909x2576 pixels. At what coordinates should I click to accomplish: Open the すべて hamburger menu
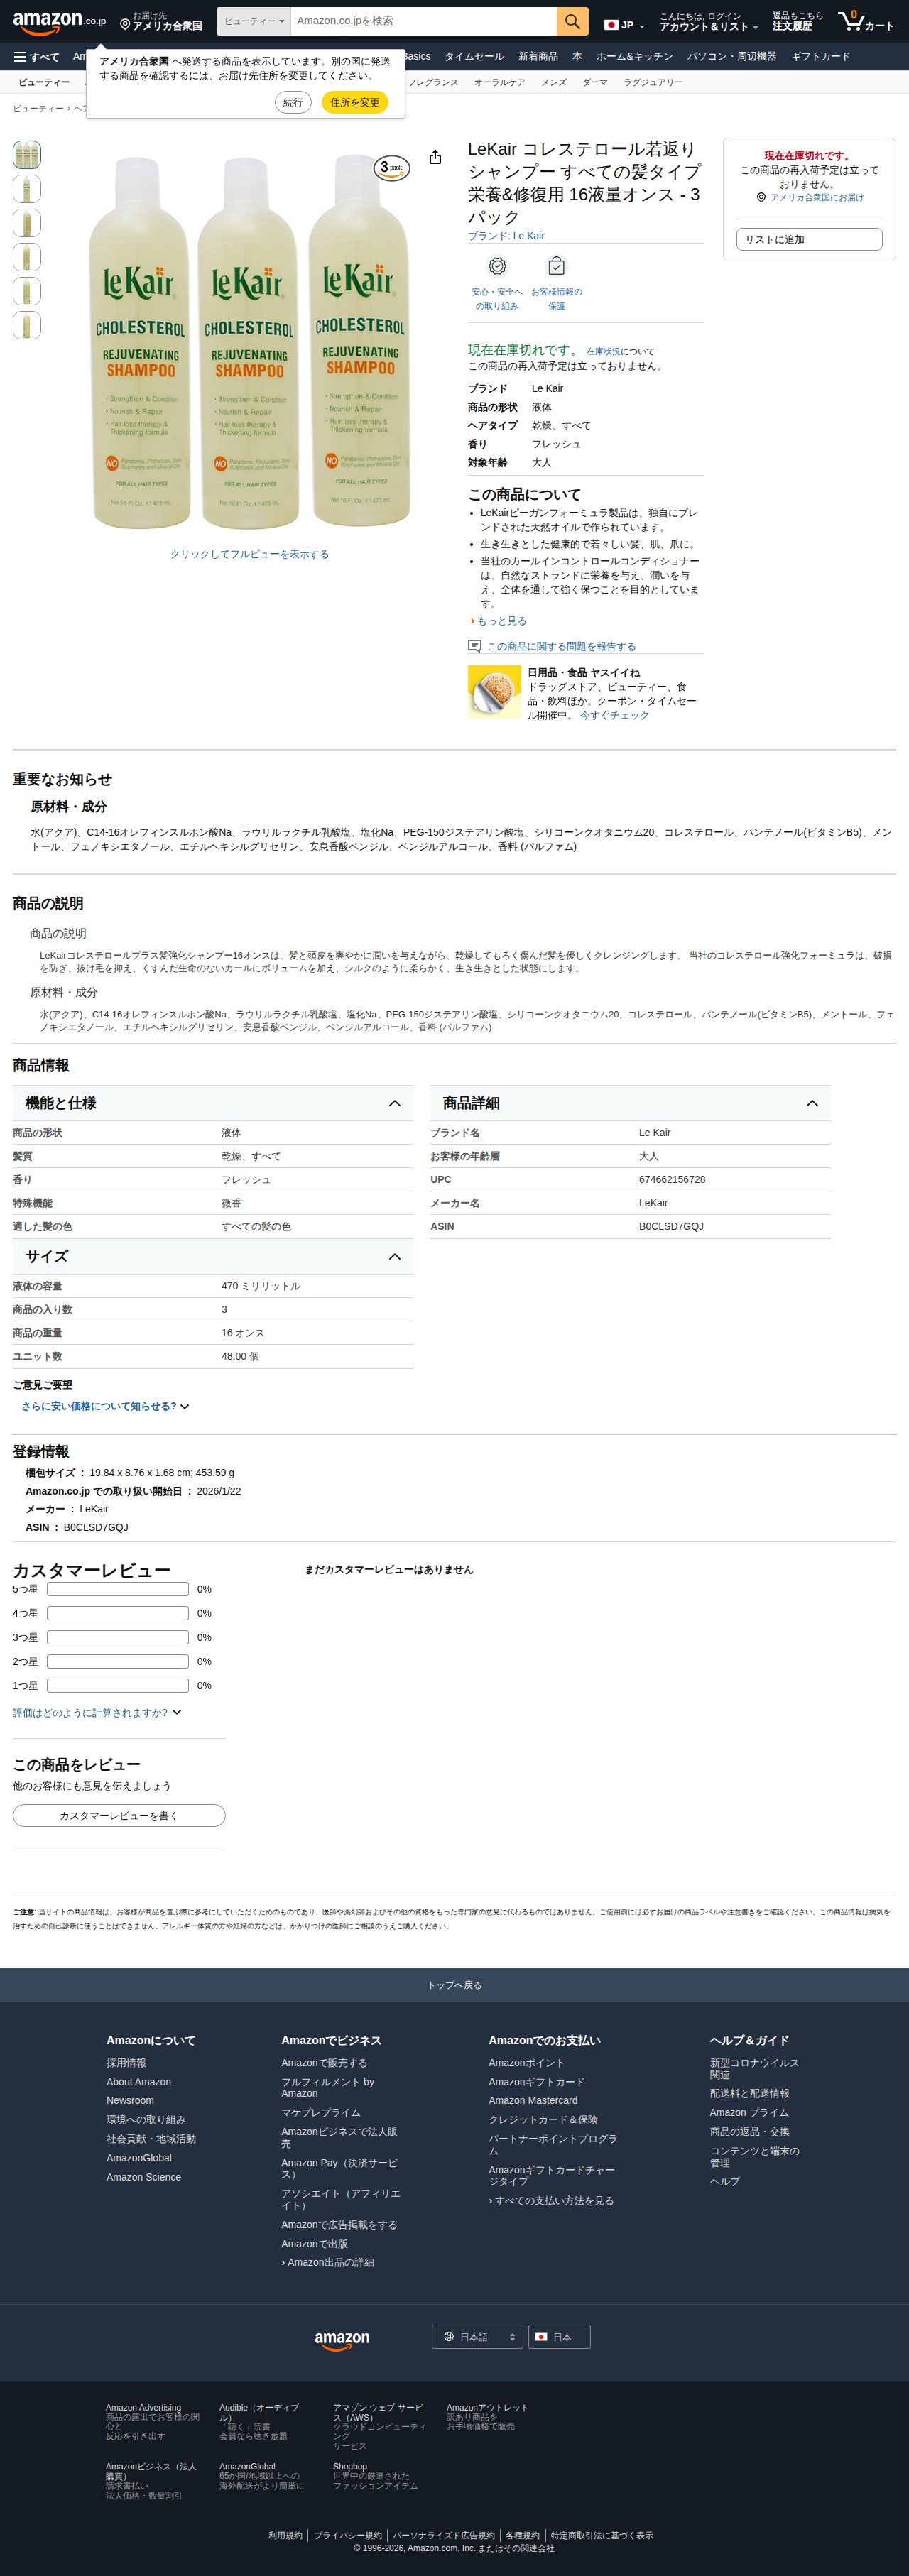(x=36, y=57)
